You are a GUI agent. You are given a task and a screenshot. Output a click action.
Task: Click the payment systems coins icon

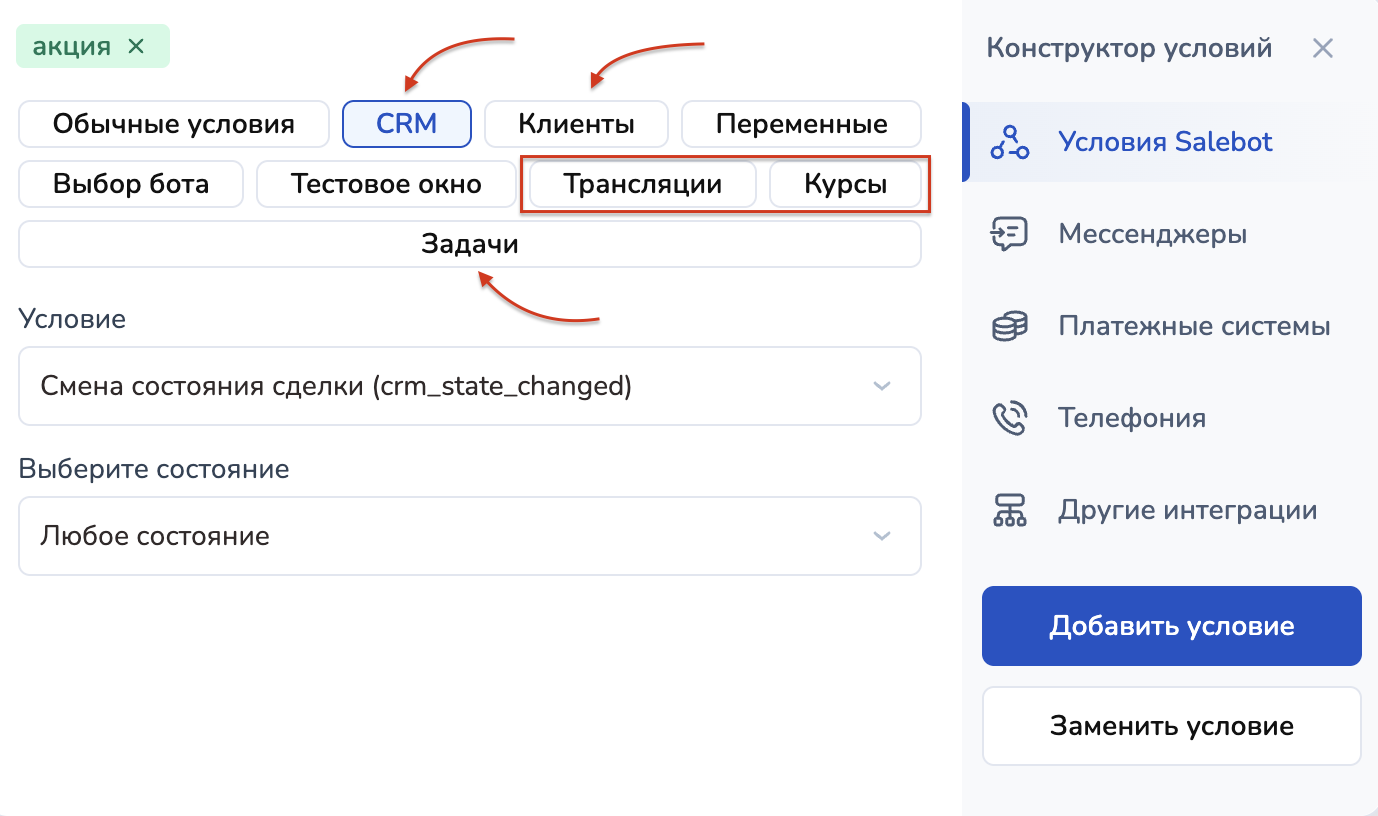tap(1009, 326)
